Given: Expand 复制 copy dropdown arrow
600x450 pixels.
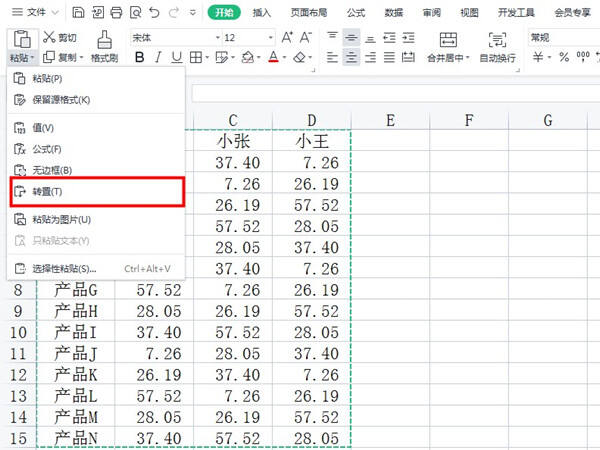Looking at the screenshot, I should (82, 58).
